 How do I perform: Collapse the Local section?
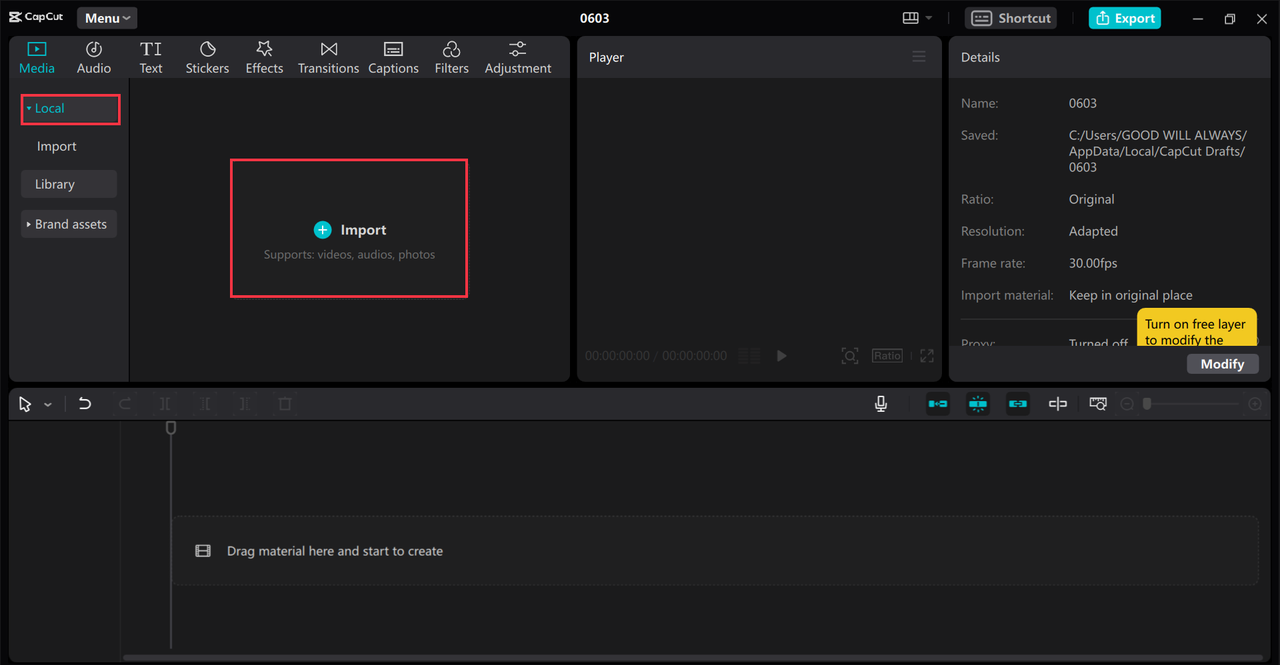(70, 109)
